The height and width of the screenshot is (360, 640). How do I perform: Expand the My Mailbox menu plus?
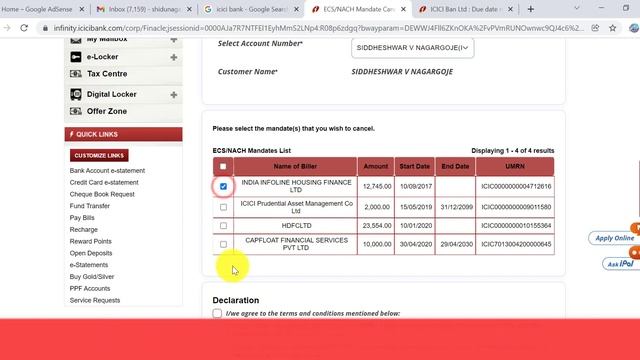coord(174,40)
